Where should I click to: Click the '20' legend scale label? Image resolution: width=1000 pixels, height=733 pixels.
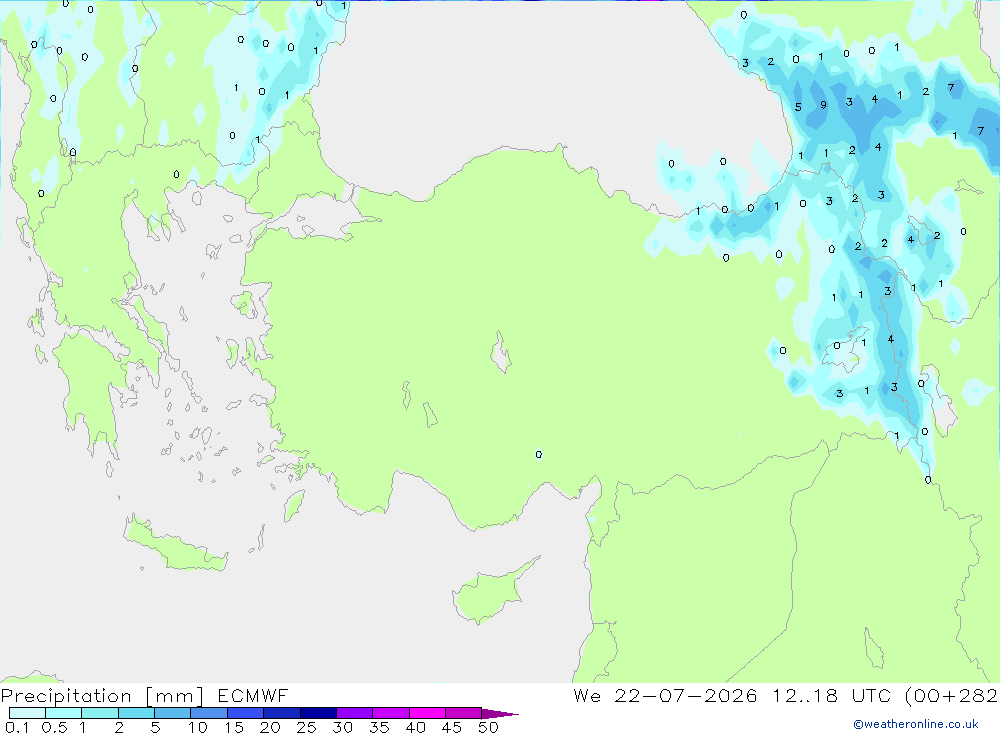click(x=270, y=727)
